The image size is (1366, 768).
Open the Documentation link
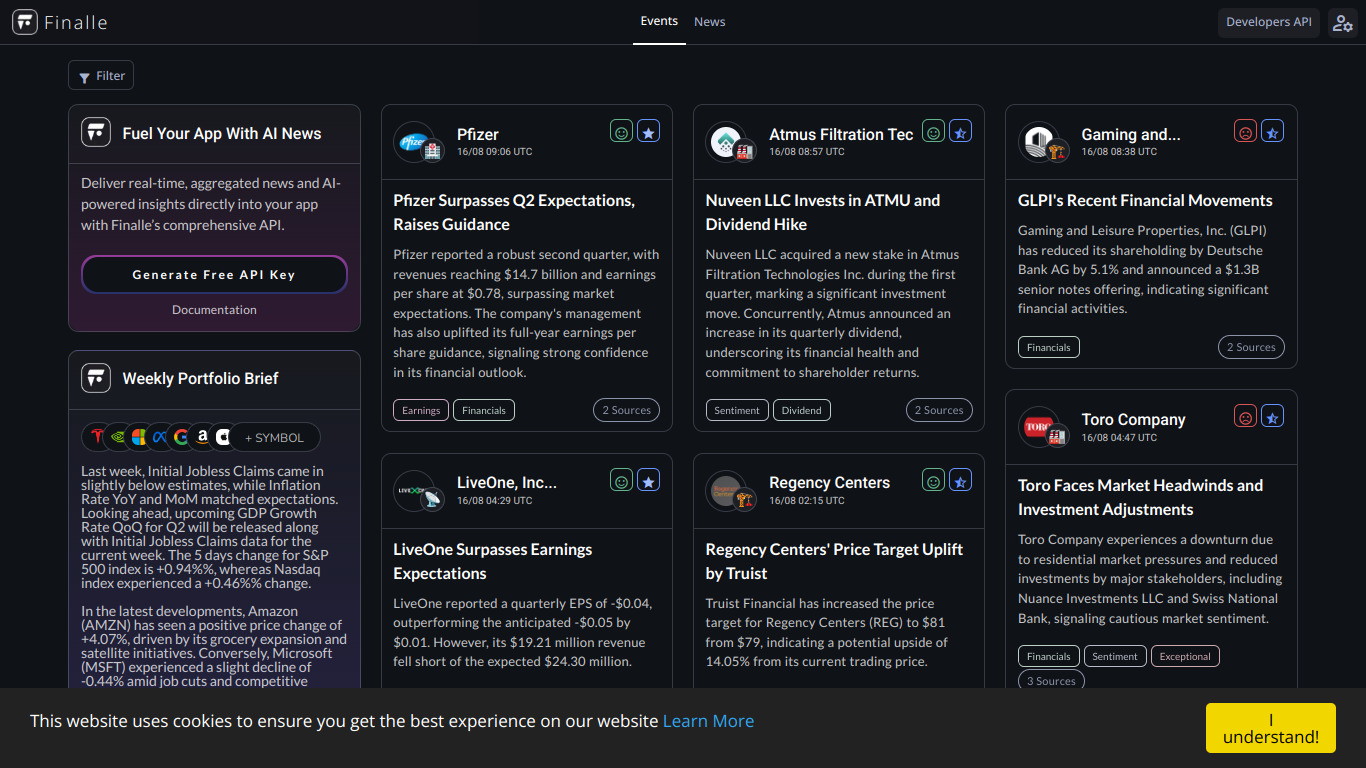[x=214, y=310]
